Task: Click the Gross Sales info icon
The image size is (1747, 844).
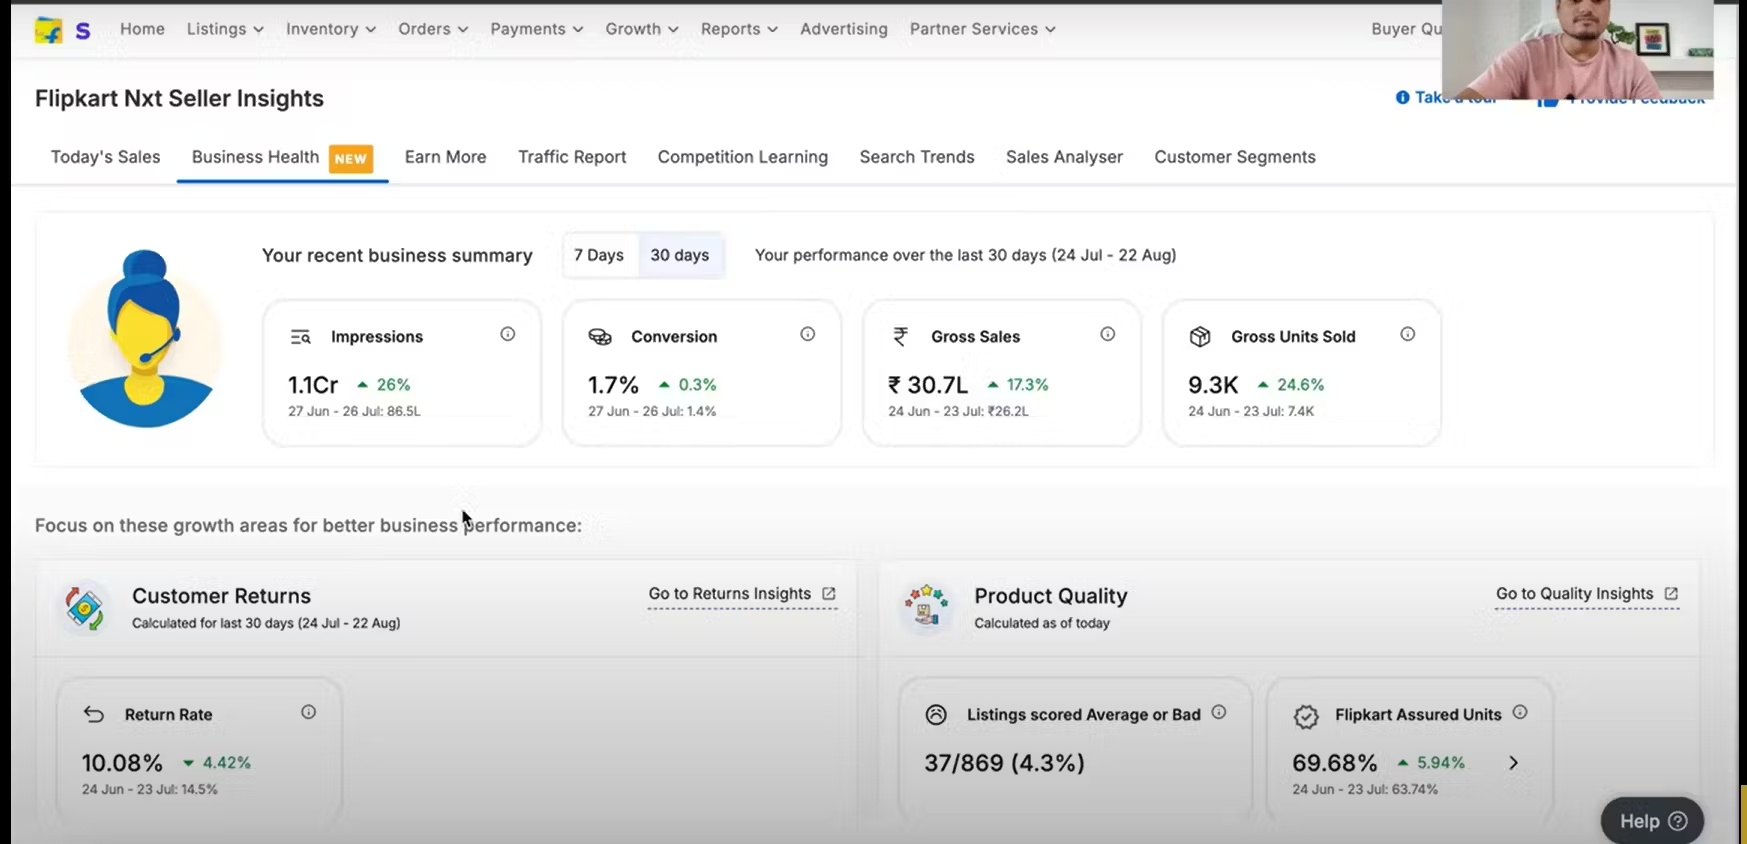Action: 1108,334
